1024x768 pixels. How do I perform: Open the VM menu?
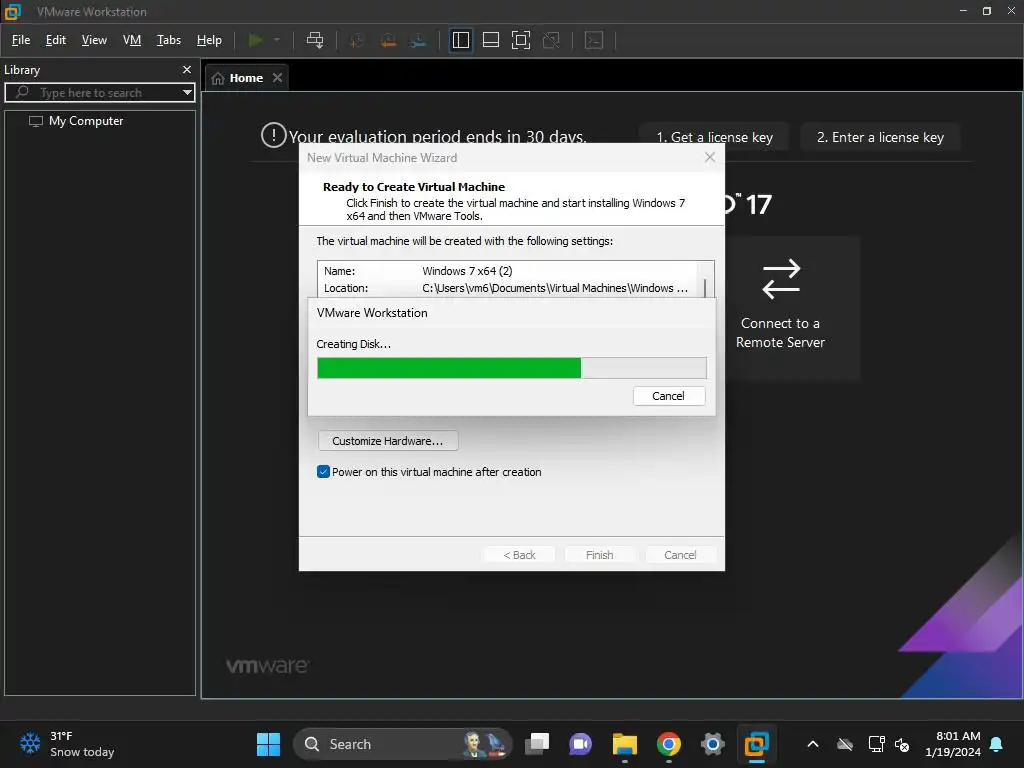point(132,40)
